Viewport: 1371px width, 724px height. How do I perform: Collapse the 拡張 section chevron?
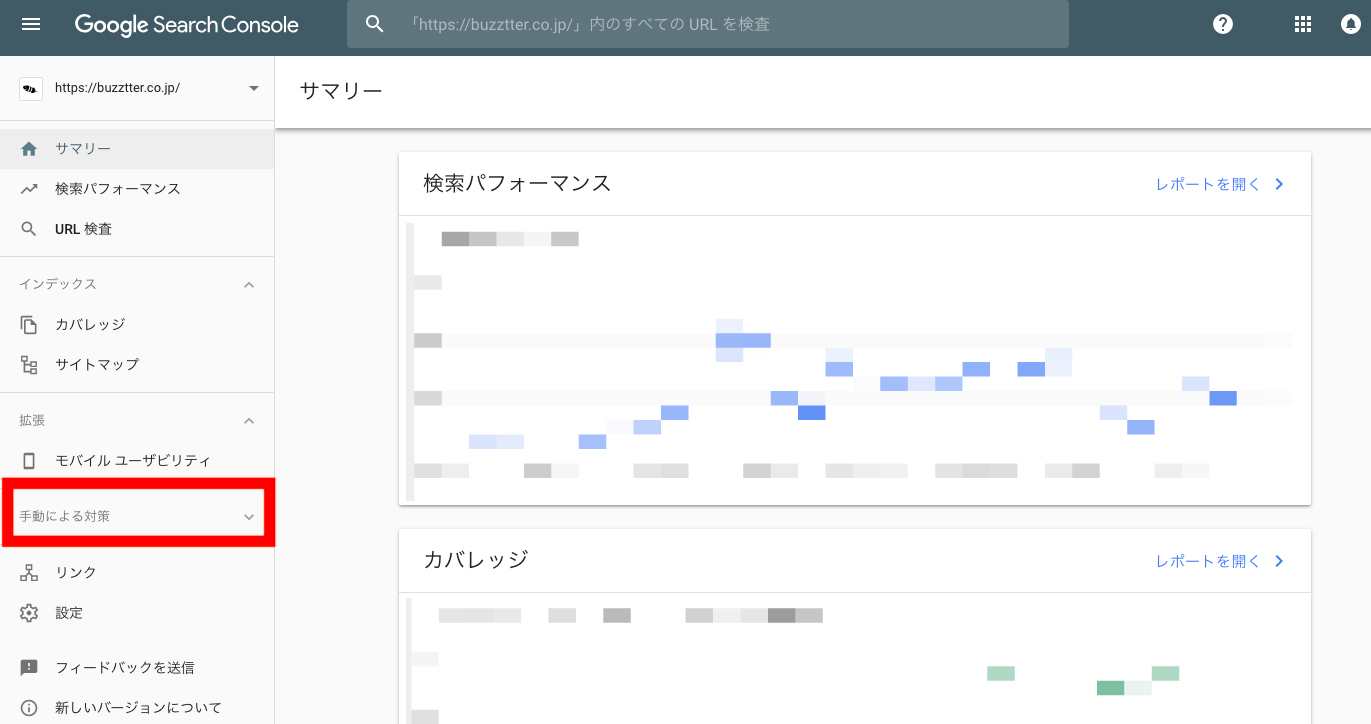click(x=249, y=421)
